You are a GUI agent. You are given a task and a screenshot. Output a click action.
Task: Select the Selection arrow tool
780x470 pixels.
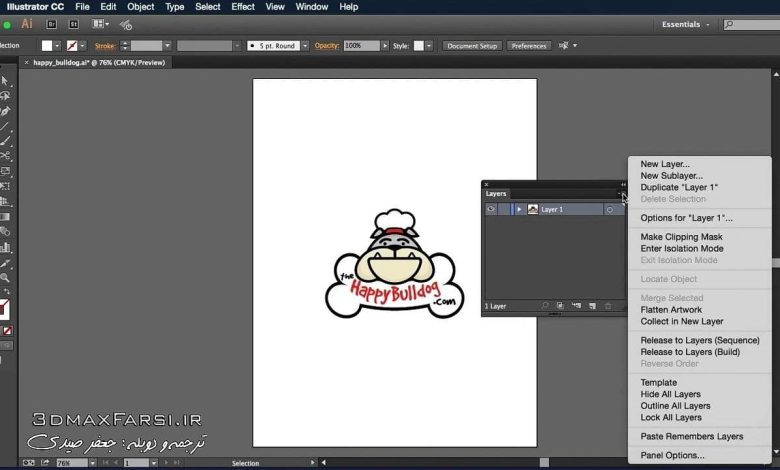click(5, 81)
